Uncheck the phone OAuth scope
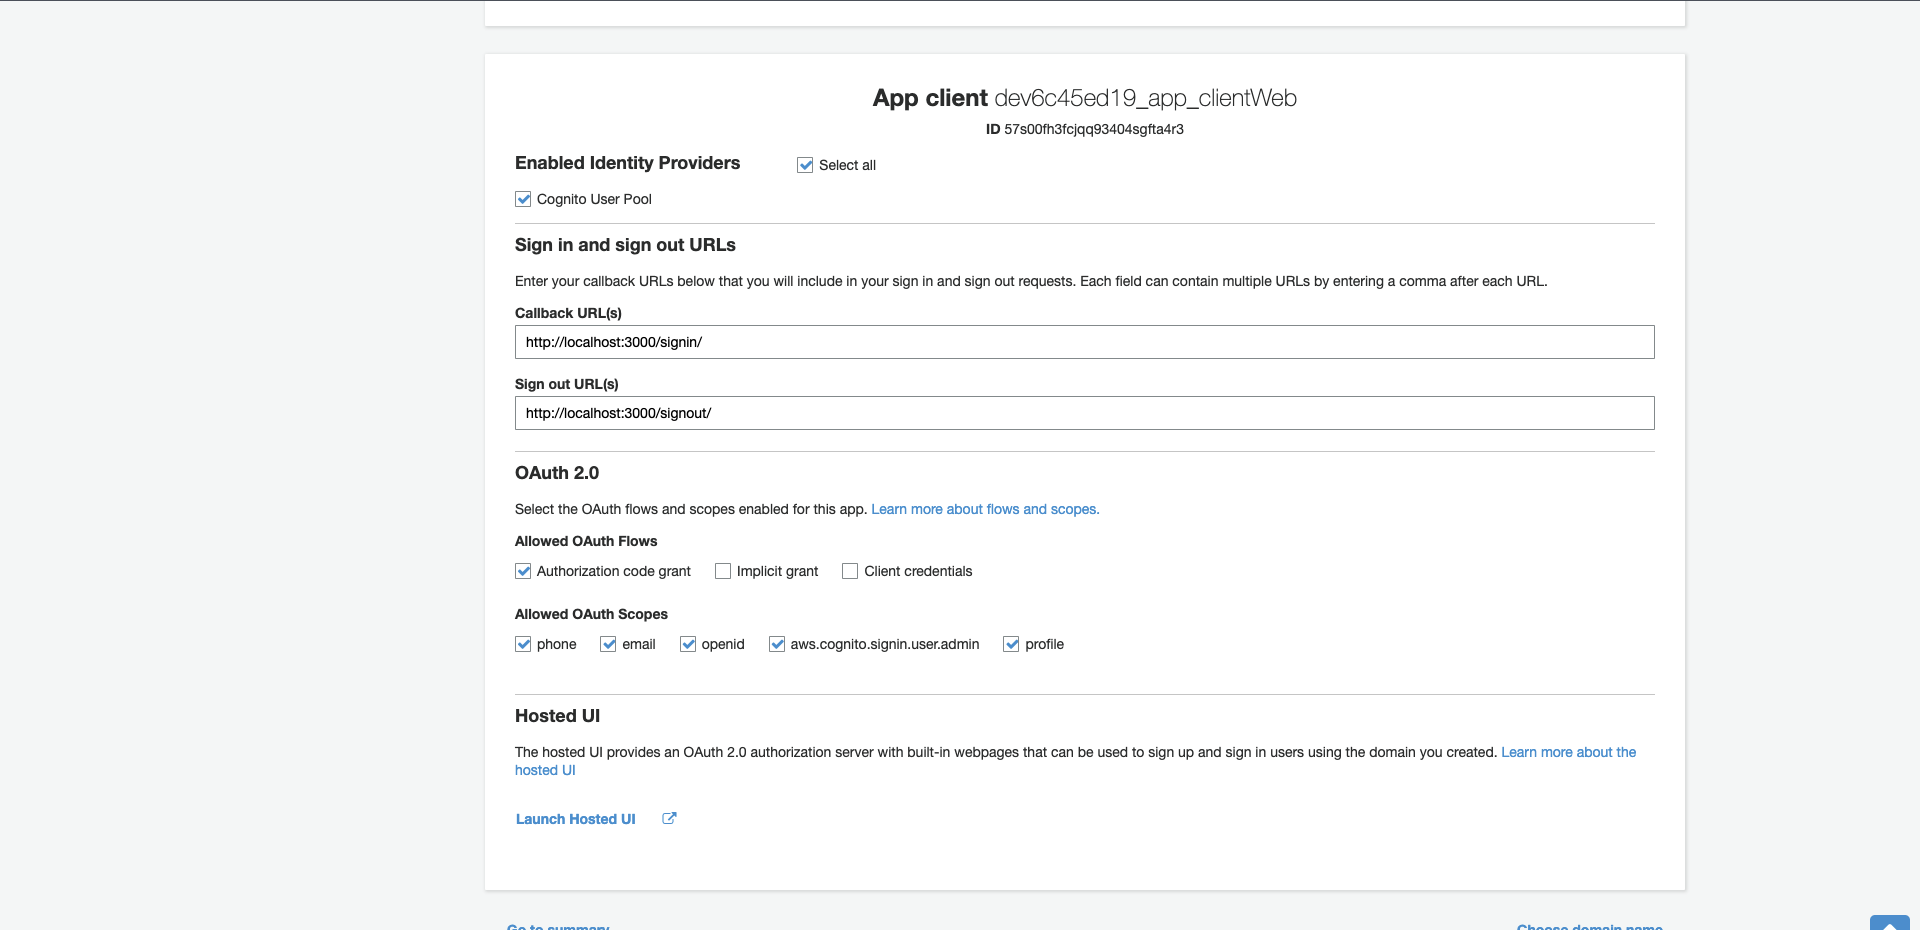The image size is (1920, 930). pyautogui.click(x=523, y=644)
